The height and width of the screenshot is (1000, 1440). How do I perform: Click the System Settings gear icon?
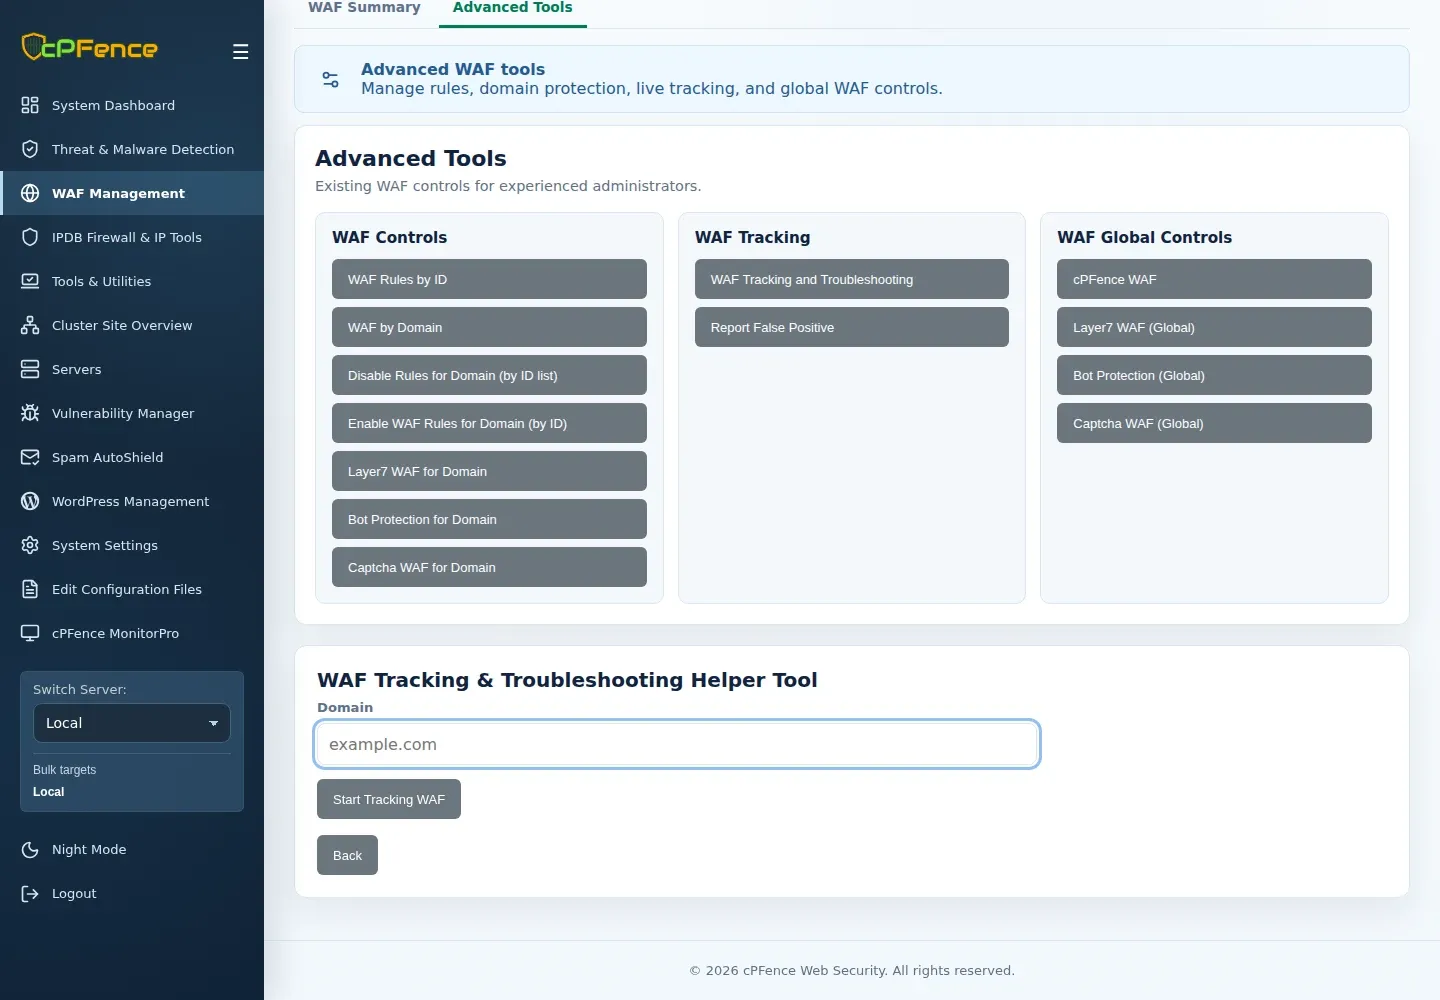pyautogui.click(x=30, y=545)
